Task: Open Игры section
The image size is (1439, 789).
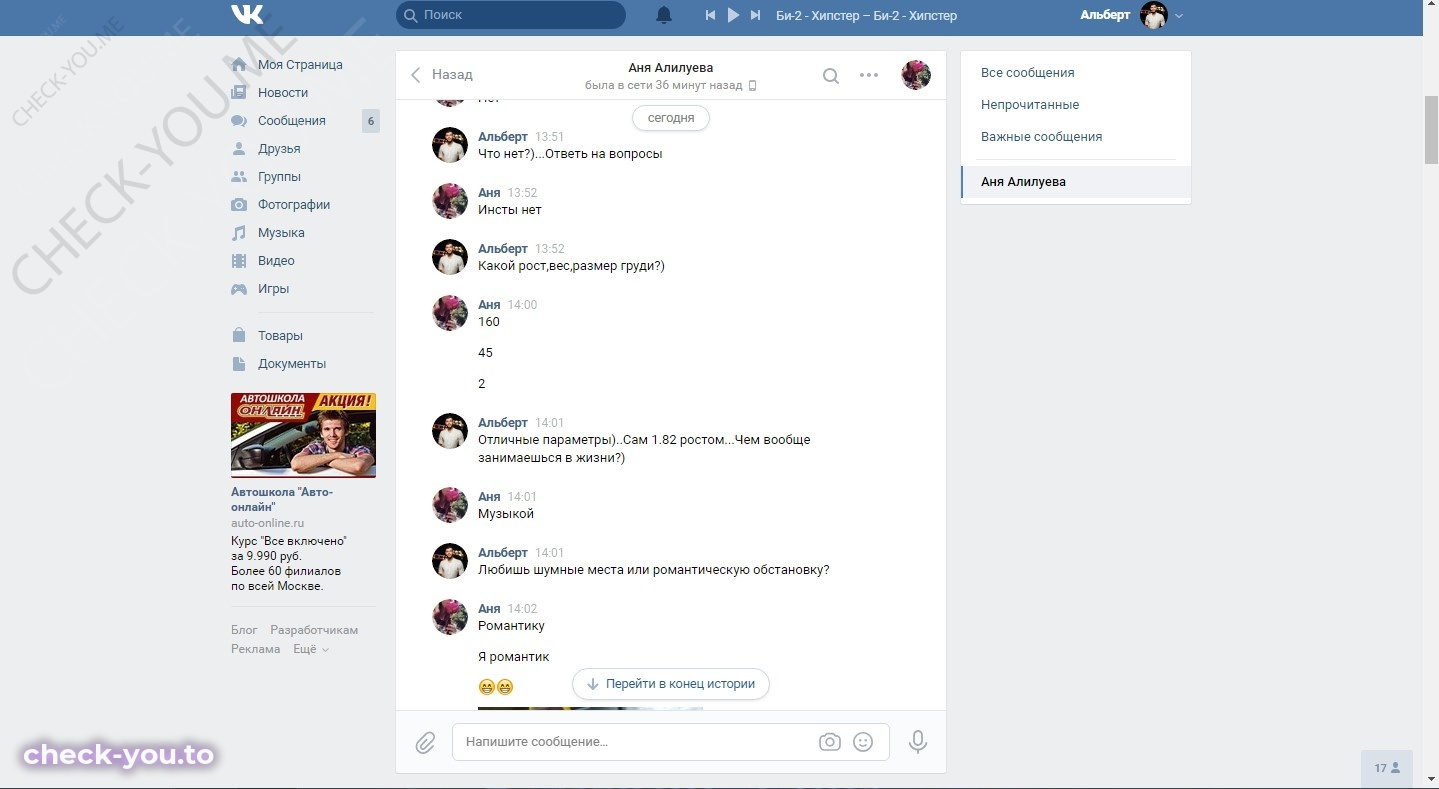Action: point(273,288)
